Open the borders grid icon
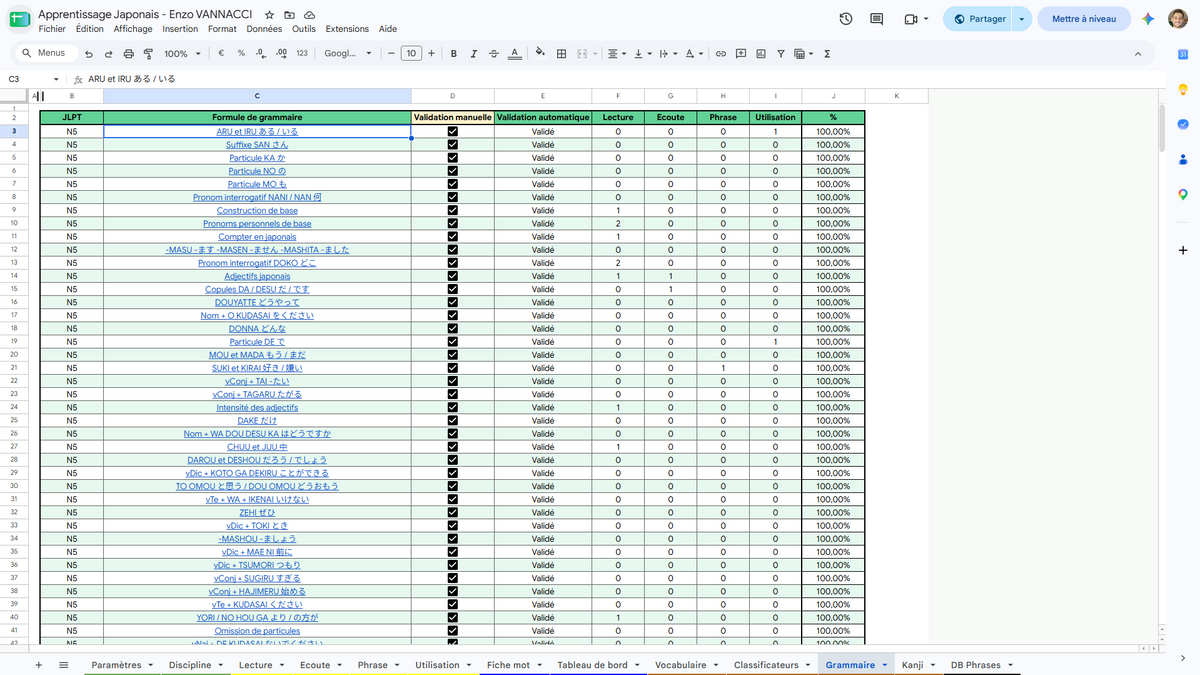Screen dimensions: 1200x675 [x=562, y=54]
